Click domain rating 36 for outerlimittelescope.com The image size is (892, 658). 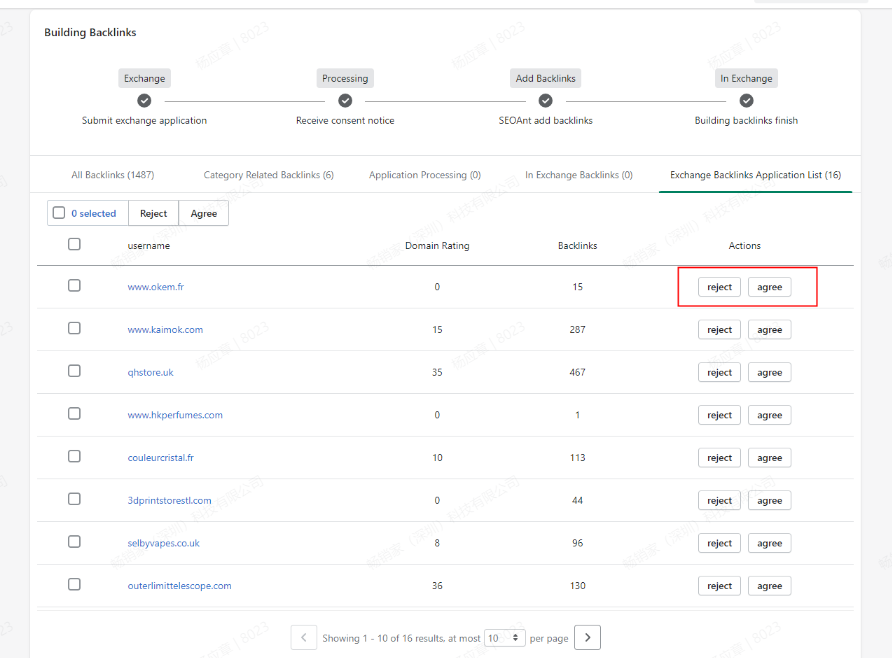(x=437, y=585)
